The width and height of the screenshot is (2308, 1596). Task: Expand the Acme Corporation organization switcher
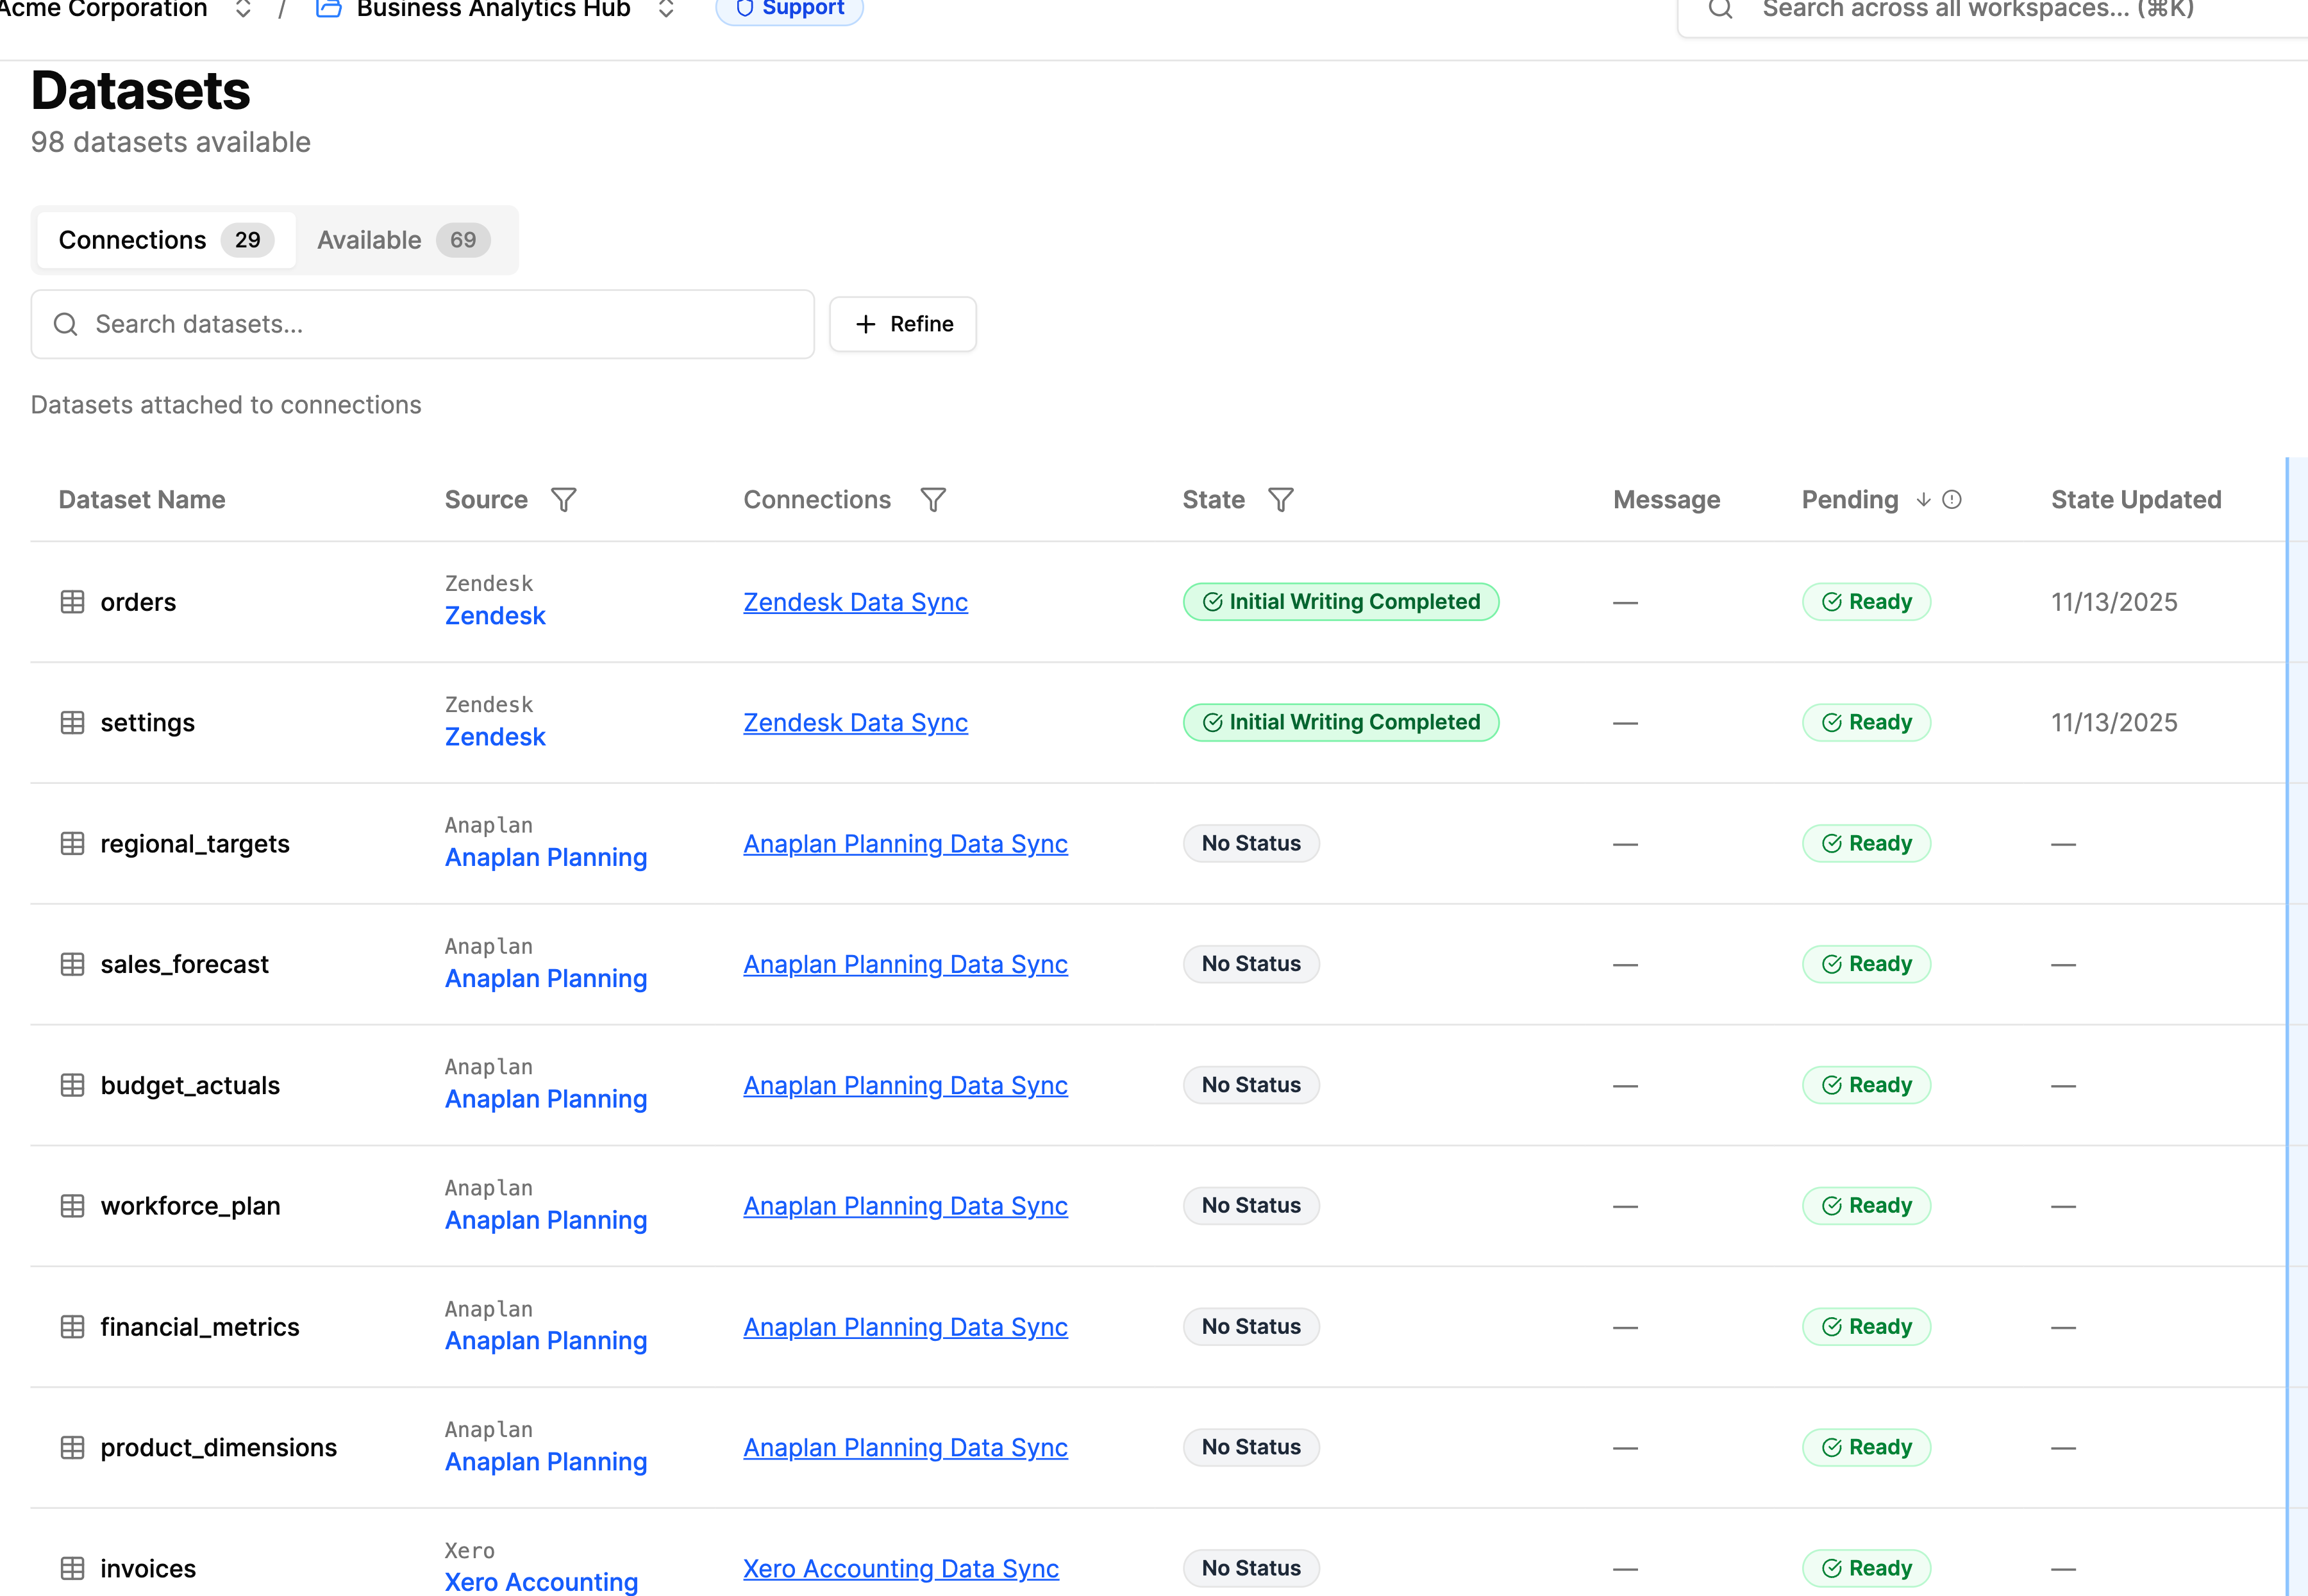tap(243, 10)
